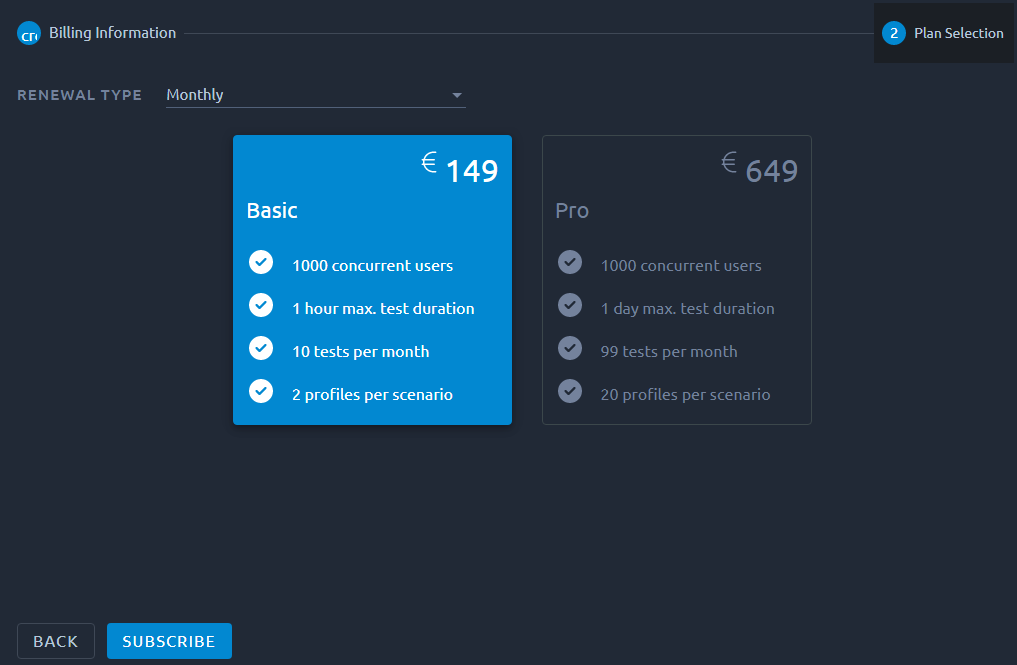Select the Plan Selection step
Image resolution: width=1017 pixels, height=665 pixels.
(943, 33)
